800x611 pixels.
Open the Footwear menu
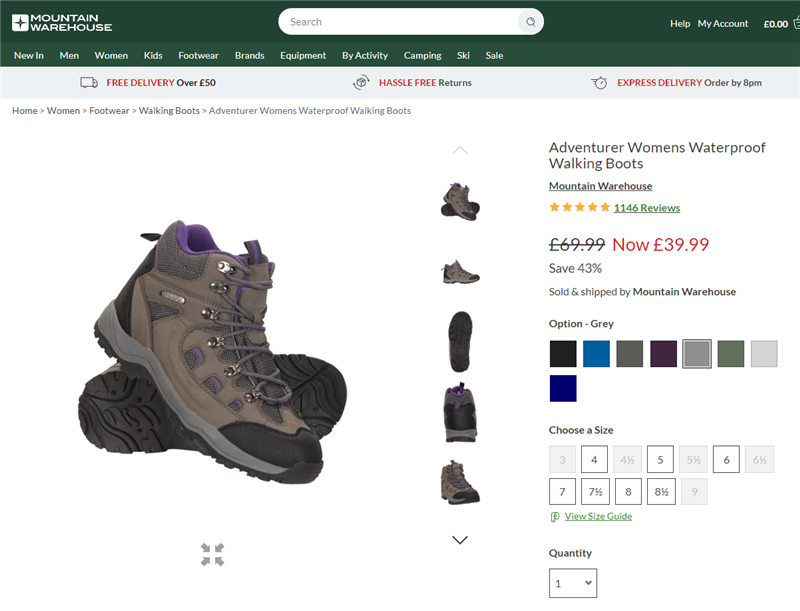pyautogui.click(x=198, y=56)
